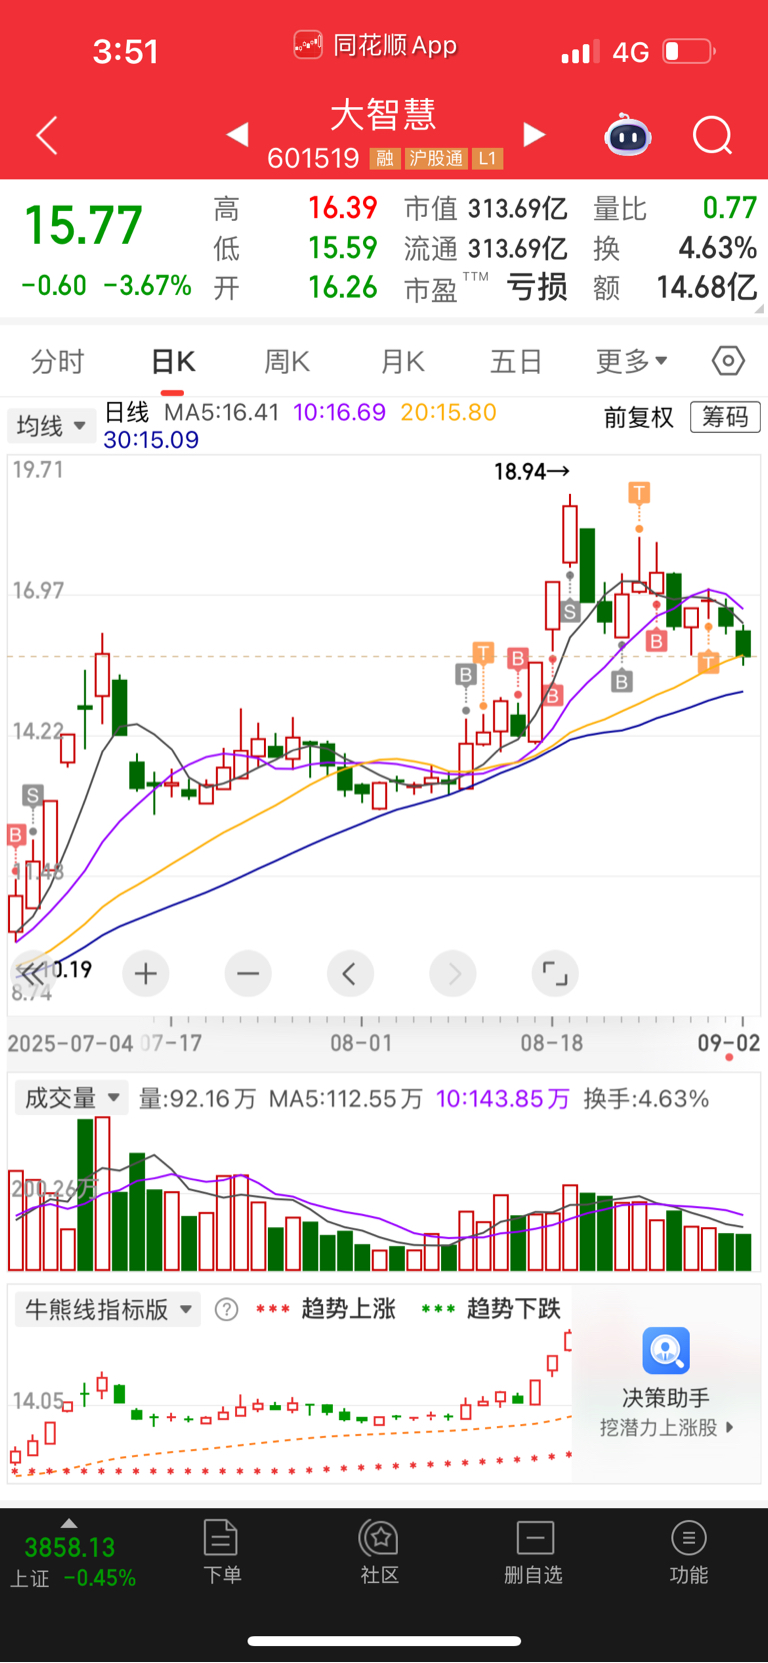768x1663 pixels.
Task: Tap 删自选 remove-from-watchlist icon
Action: tap(535, 1537)
